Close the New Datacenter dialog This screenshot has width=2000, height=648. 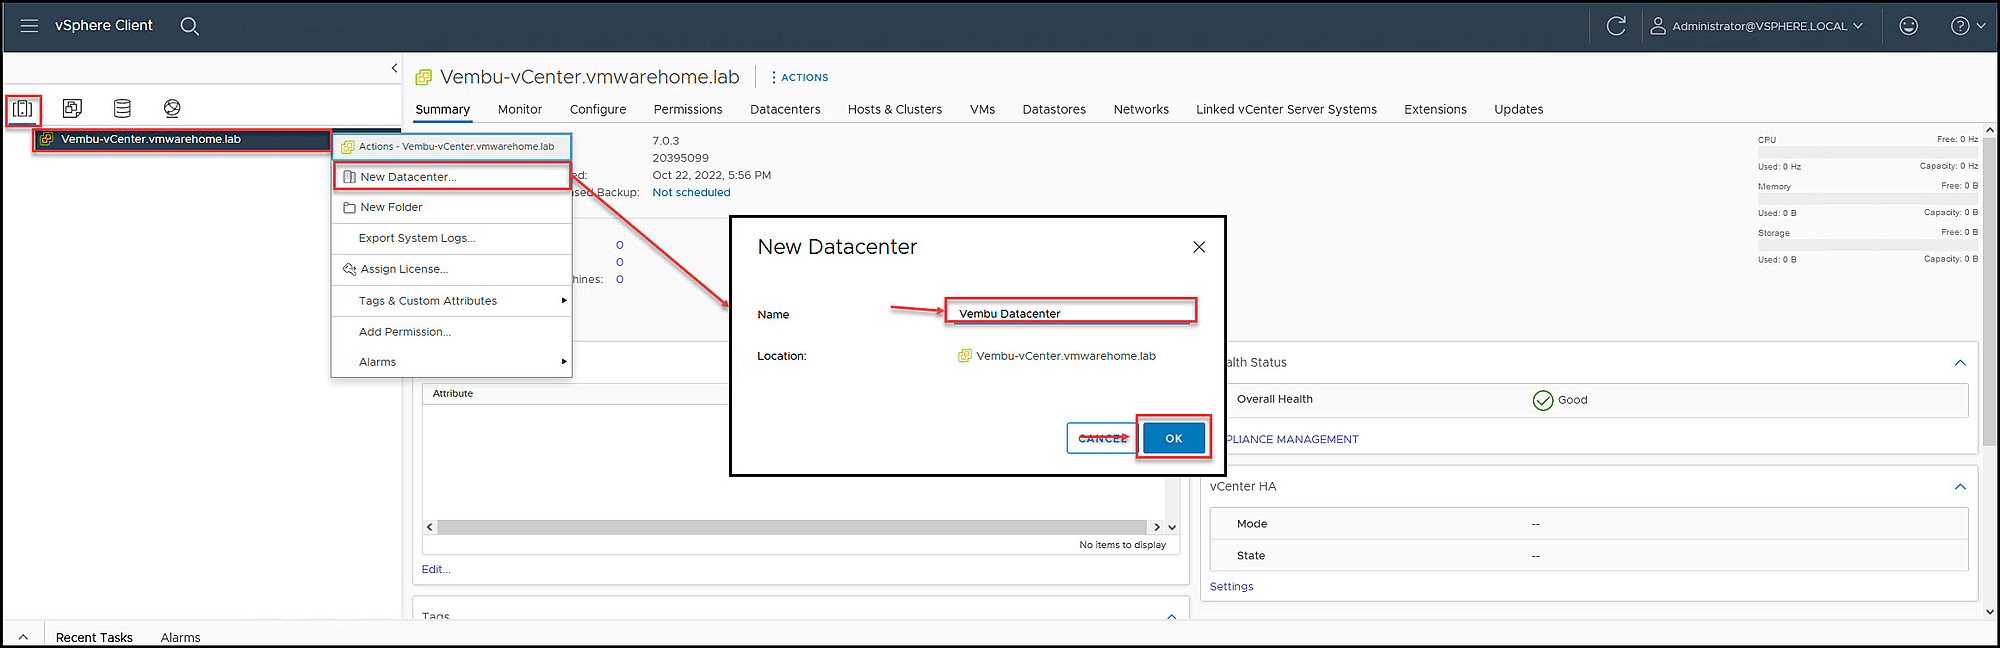coord(1199,247)
